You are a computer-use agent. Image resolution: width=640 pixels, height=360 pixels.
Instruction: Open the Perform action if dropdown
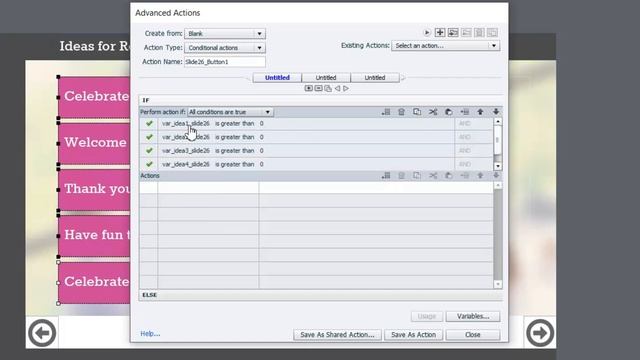point(230,112)
